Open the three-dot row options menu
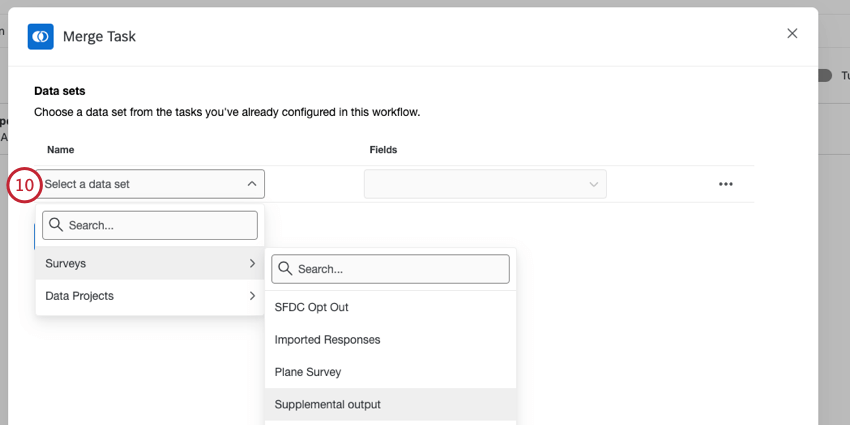This screenshot has width=850, height=425. click(x=725, y=184)
